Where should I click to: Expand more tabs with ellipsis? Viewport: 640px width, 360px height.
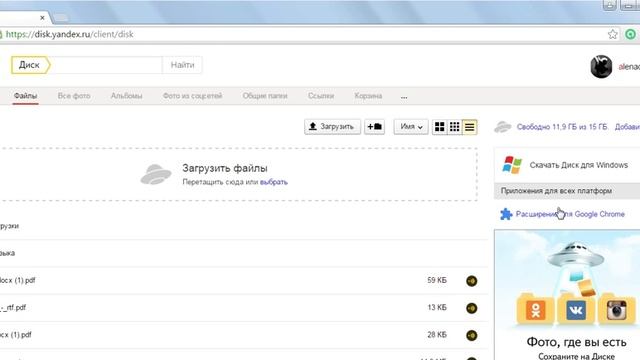[404, 97]
